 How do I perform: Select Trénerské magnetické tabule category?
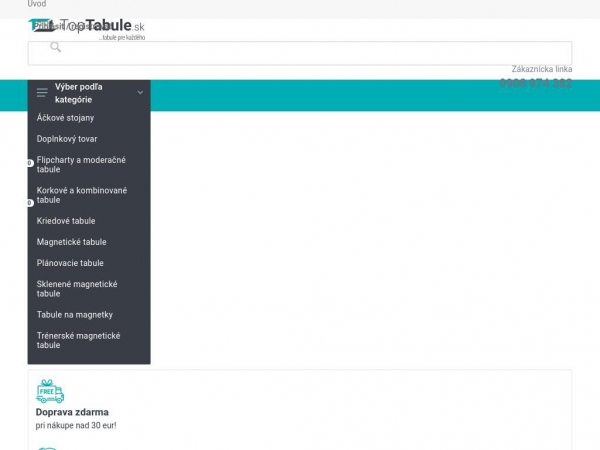(78, 340)
